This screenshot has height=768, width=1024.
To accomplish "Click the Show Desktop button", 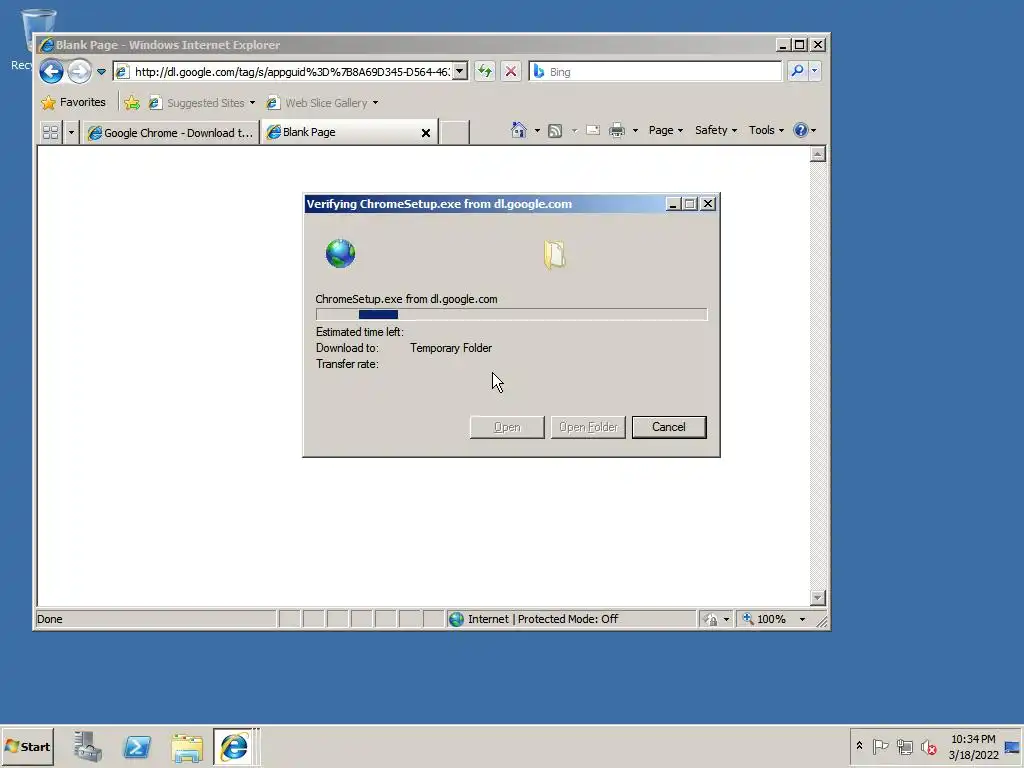I will pyautogui.click(x=1013, y=746).
